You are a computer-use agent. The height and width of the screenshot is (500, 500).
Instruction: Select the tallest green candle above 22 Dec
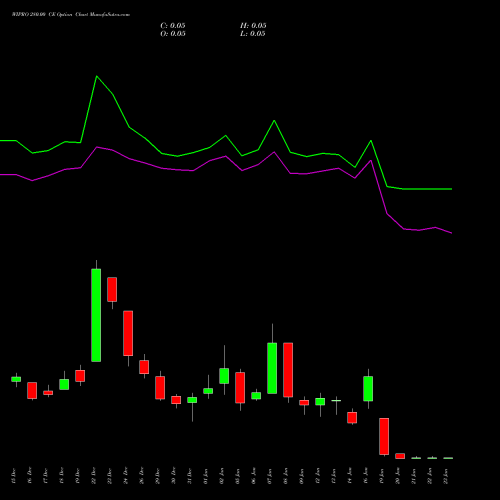pyautogui.click(x=96, y=315)
